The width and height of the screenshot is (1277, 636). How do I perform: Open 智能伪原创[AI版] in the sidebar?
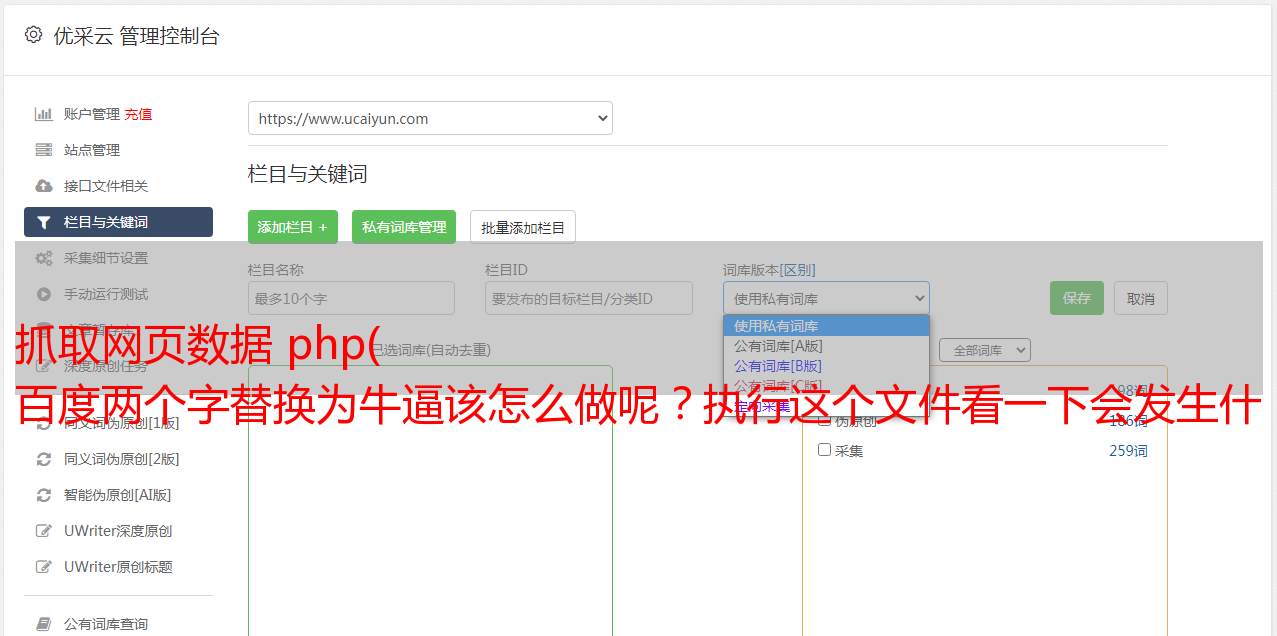coord(117,495)
